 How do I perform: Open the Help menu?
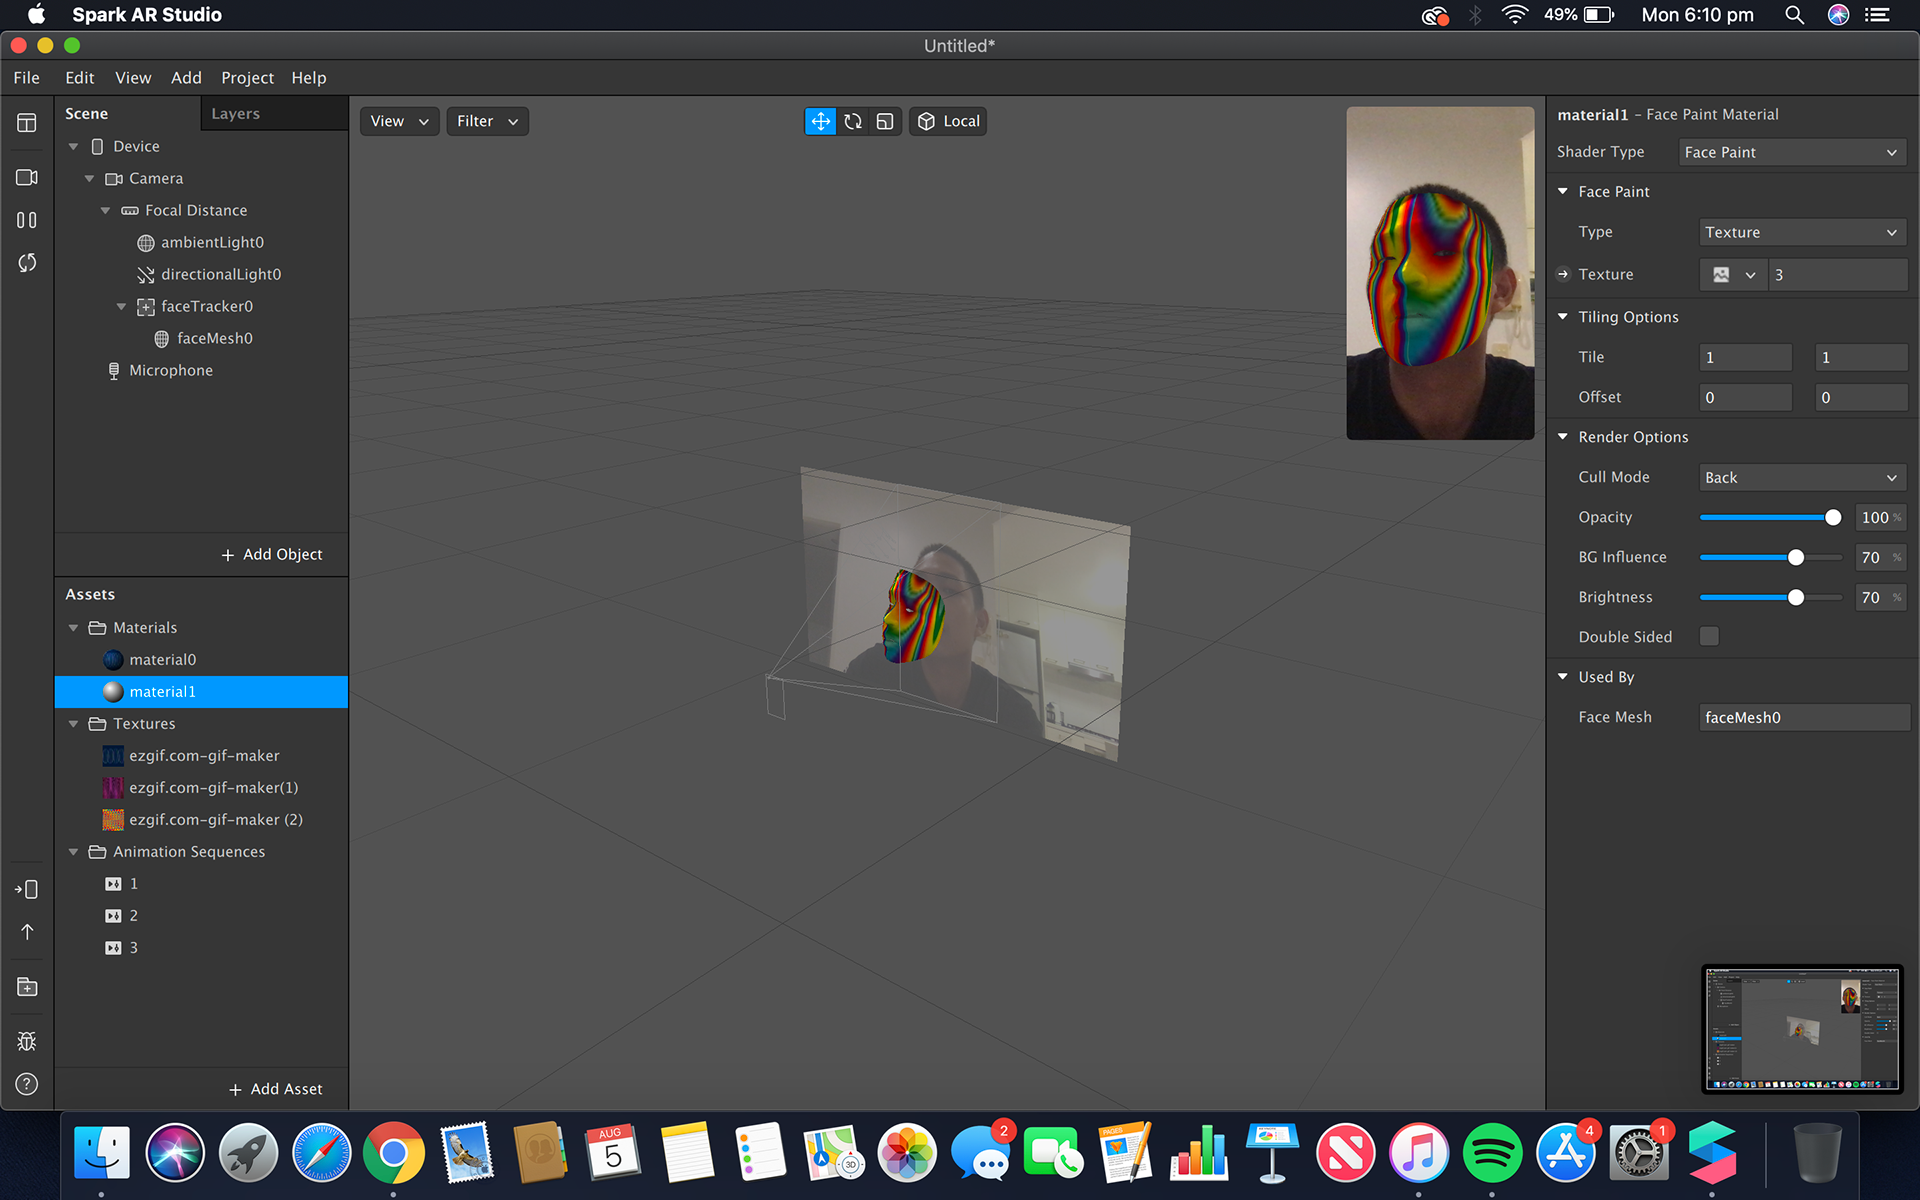[x=309, y=78]
